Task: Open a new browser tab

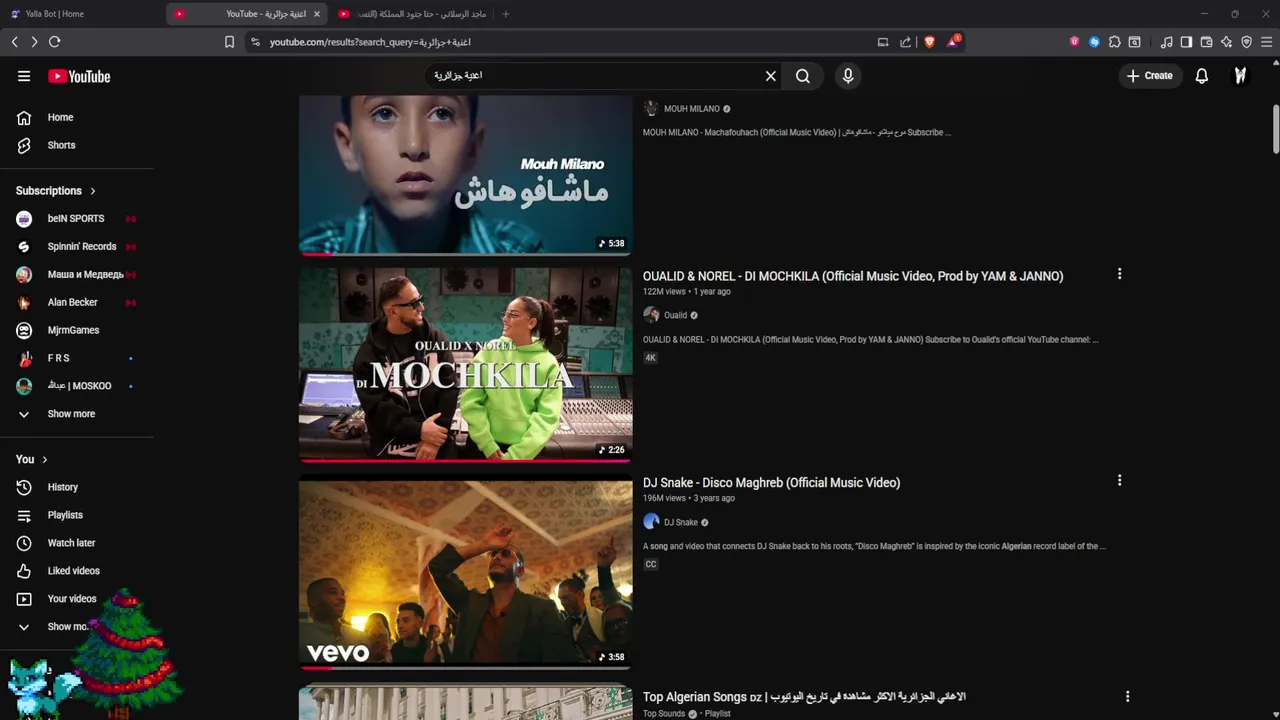Action: pyautogui.click(x=505, y=14)
